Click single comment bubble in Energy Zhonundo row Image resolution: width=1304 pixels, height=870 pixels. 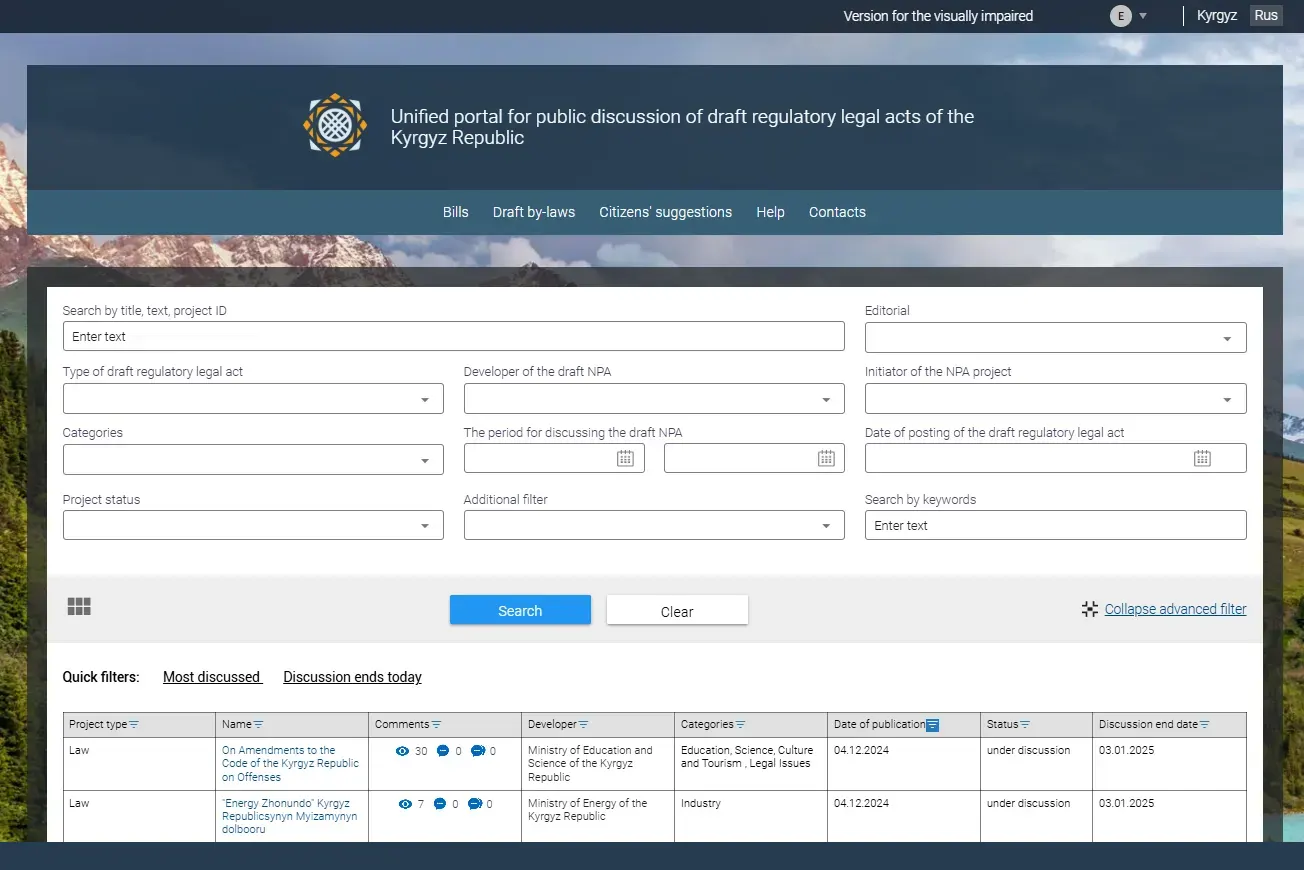[440, 804]
